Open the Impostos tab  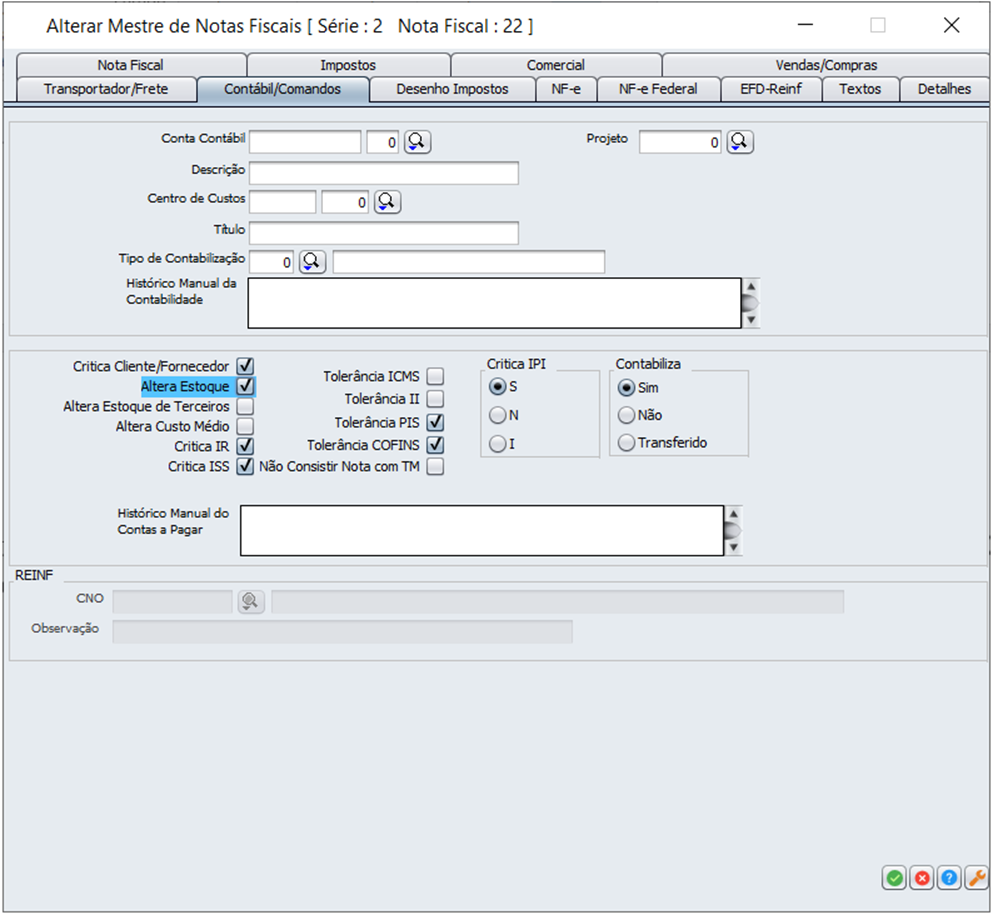[x=348, y=65]
